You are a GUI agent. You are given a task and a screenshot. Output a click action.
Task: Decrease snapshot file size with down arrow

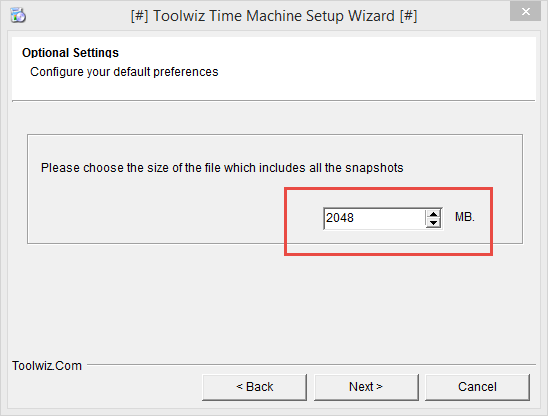[433, 223]
